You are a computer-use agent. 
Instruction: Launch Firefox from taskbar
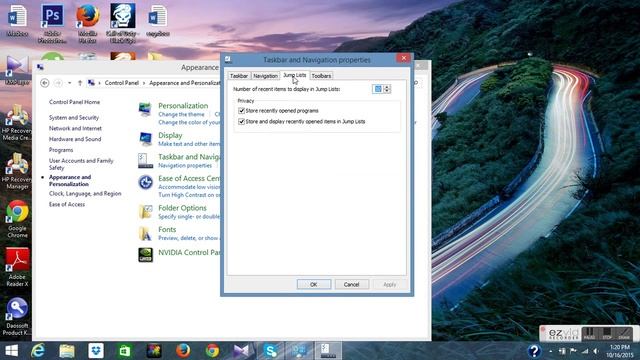click(183, 351)
